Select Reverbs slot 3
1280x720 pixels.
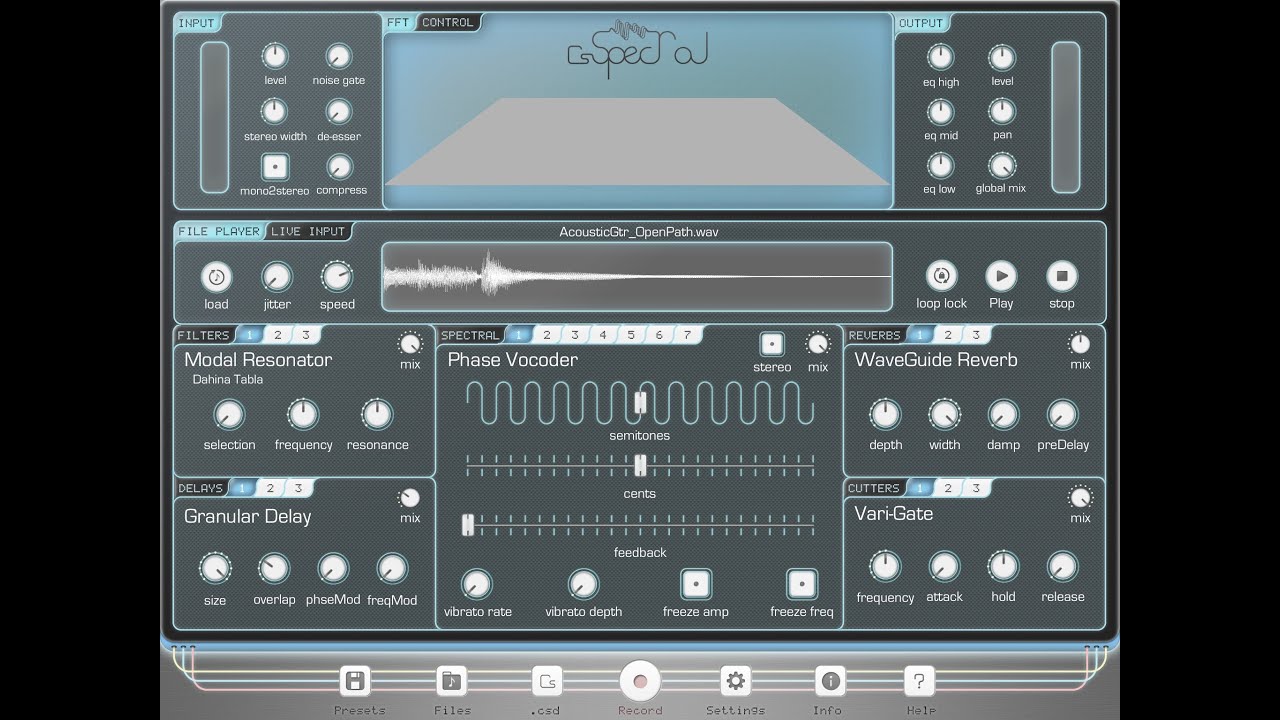(x=976, y=335)
